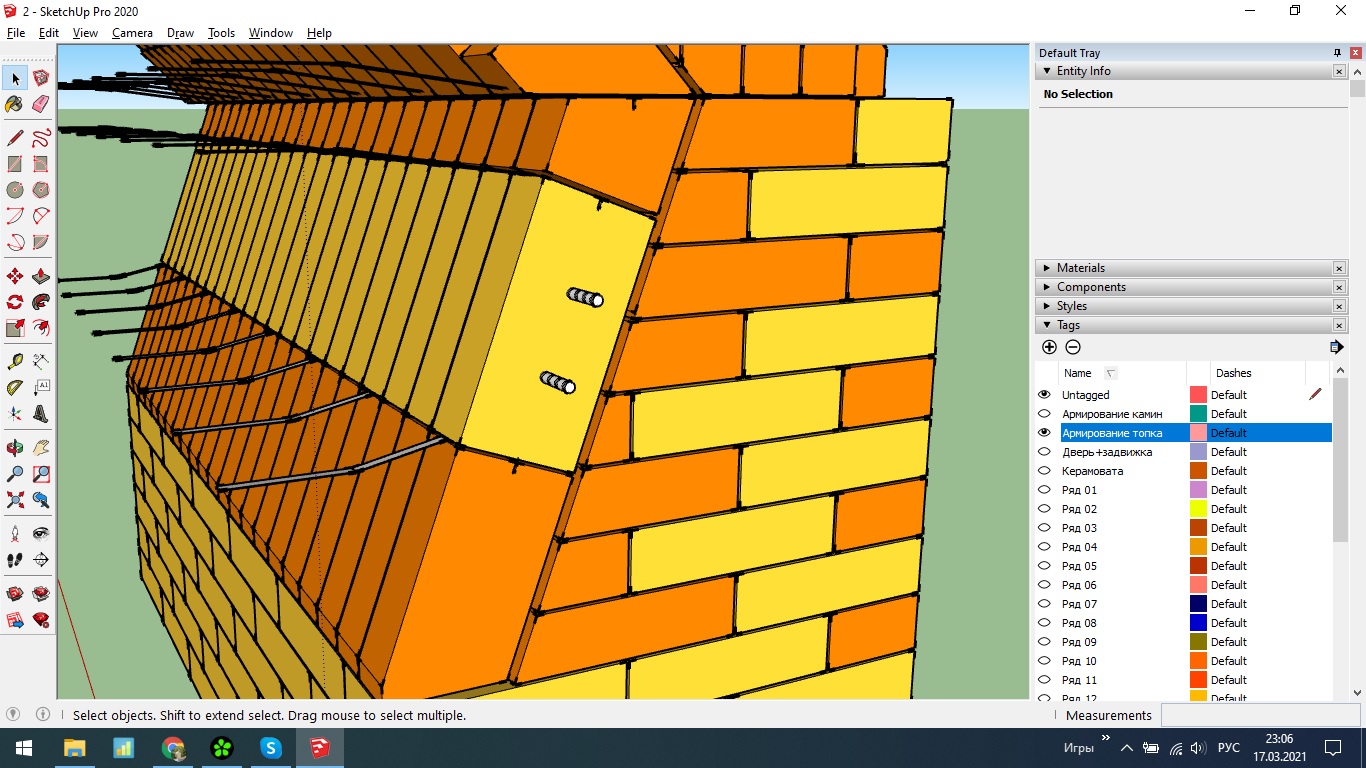Open the Camera menu
Screen dimensions: 1366x768
point(132,33)
